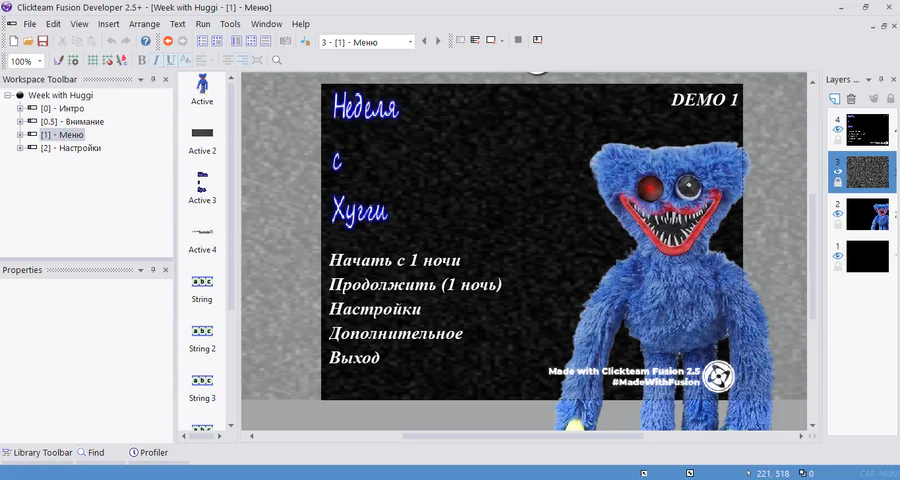Open Layers panel dropdown arrow

click(868, 80)
